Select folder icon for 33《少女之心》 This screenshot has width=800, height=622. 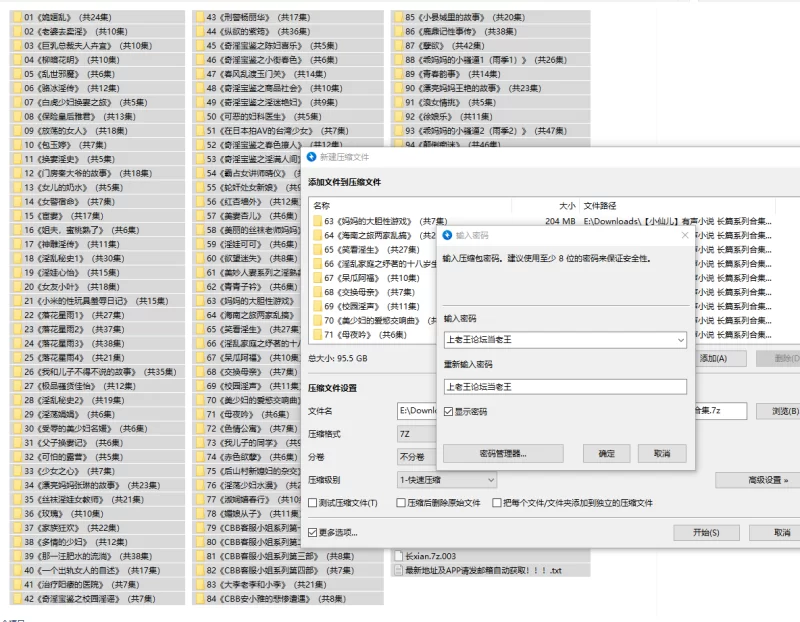[x=17, y=471]
